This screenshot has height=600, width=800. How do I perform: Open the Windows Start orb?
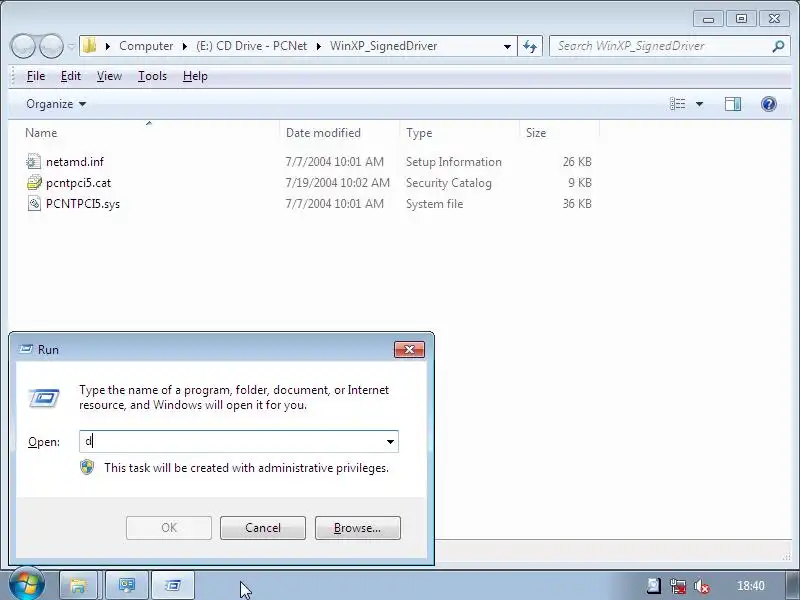27,584
